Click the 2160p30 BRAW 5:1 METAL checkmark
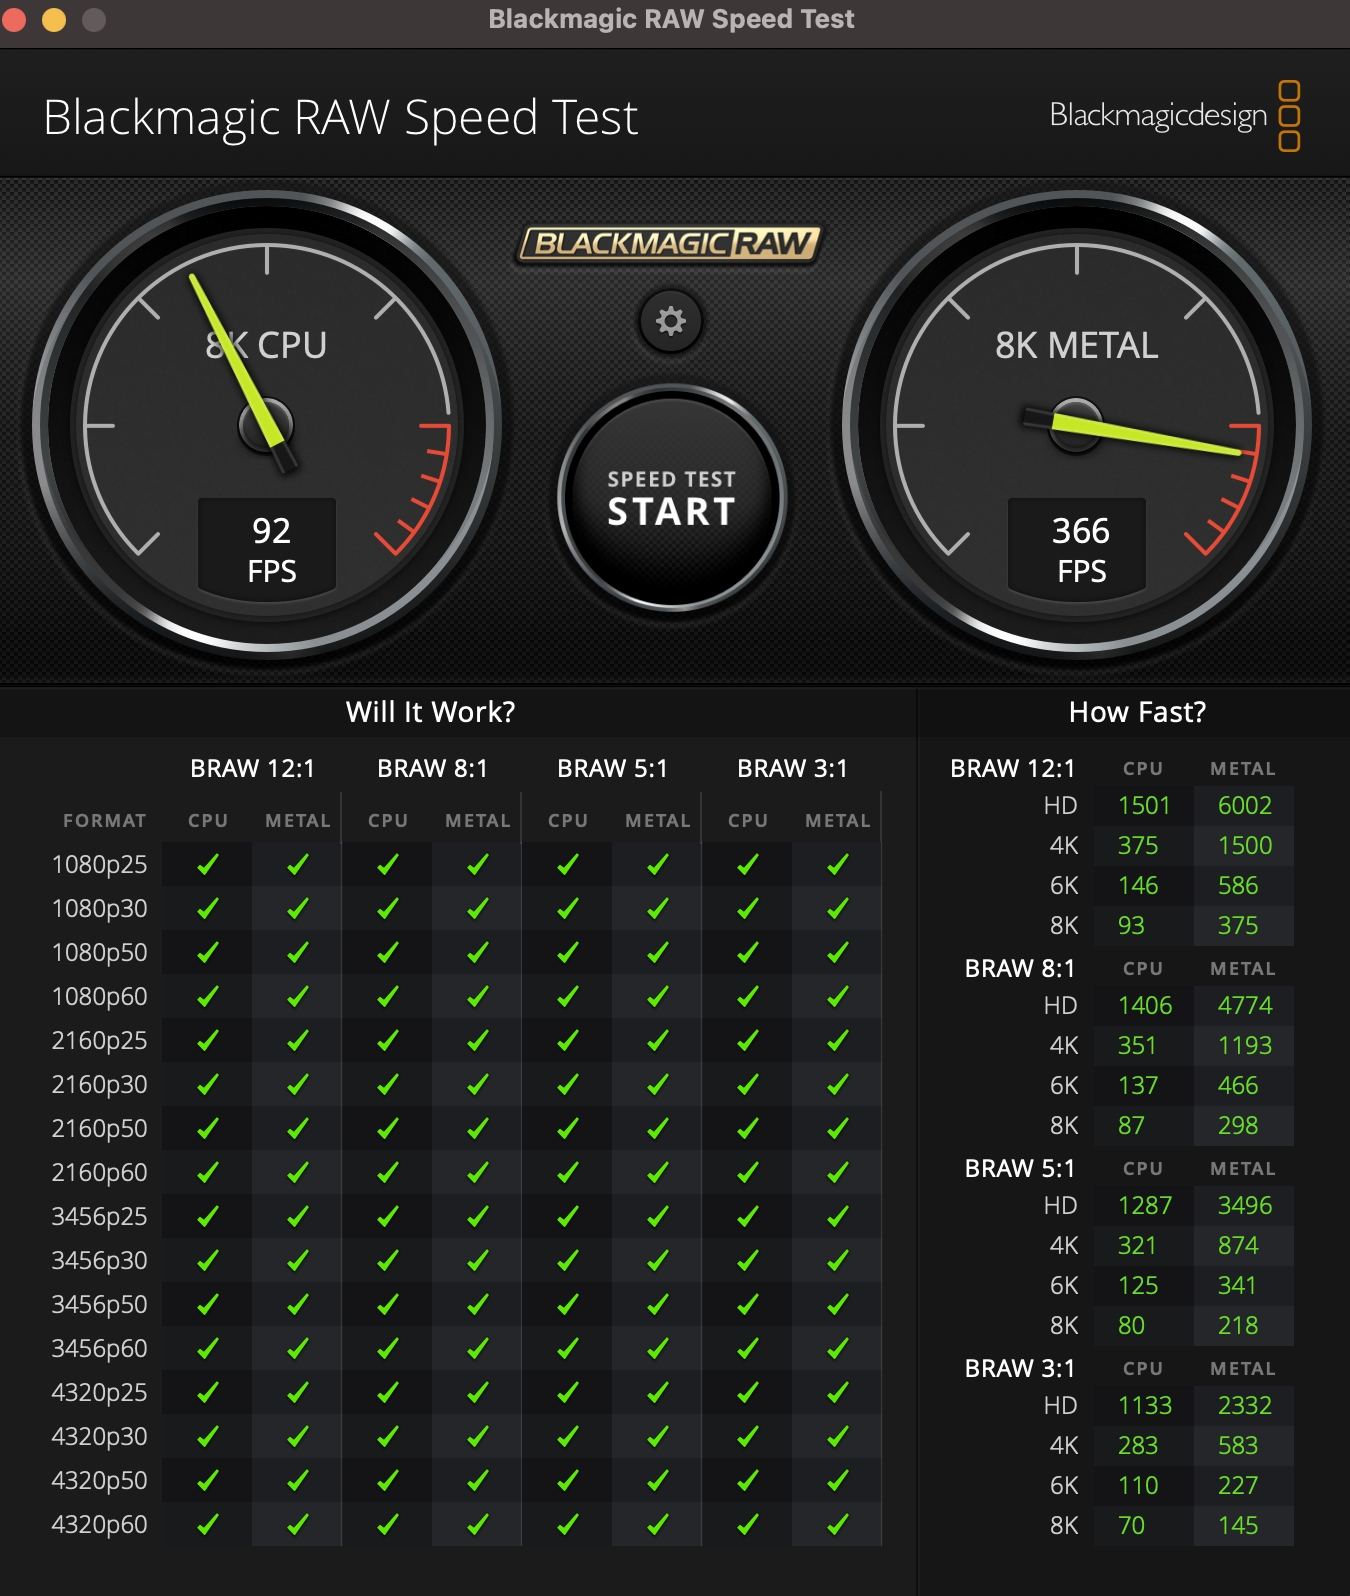The width and height of the screenshot is (1350, 1596). [x=658, y=1085]
